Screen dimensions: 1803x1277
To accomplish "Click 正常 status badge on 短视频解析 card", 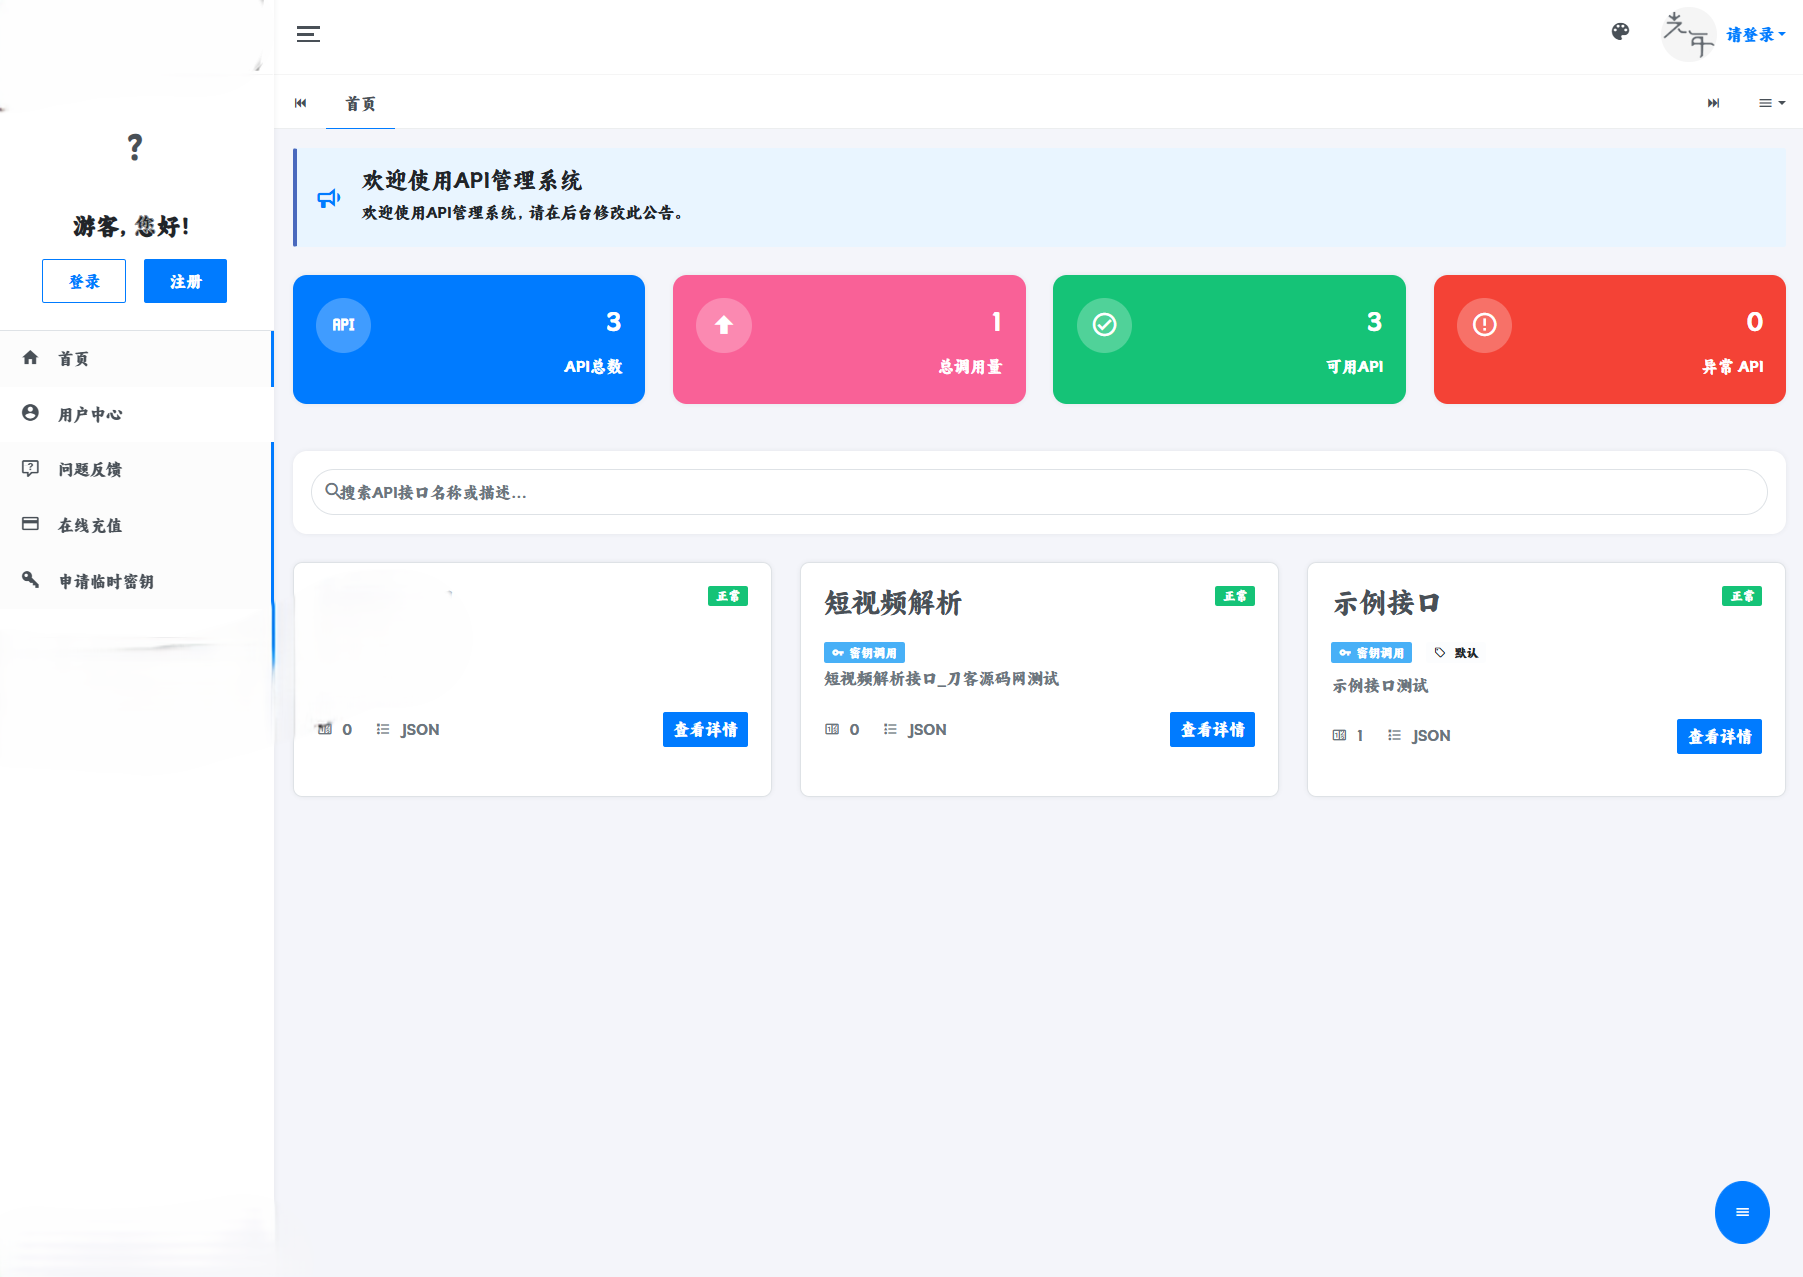I will (x=1235, y=596).
